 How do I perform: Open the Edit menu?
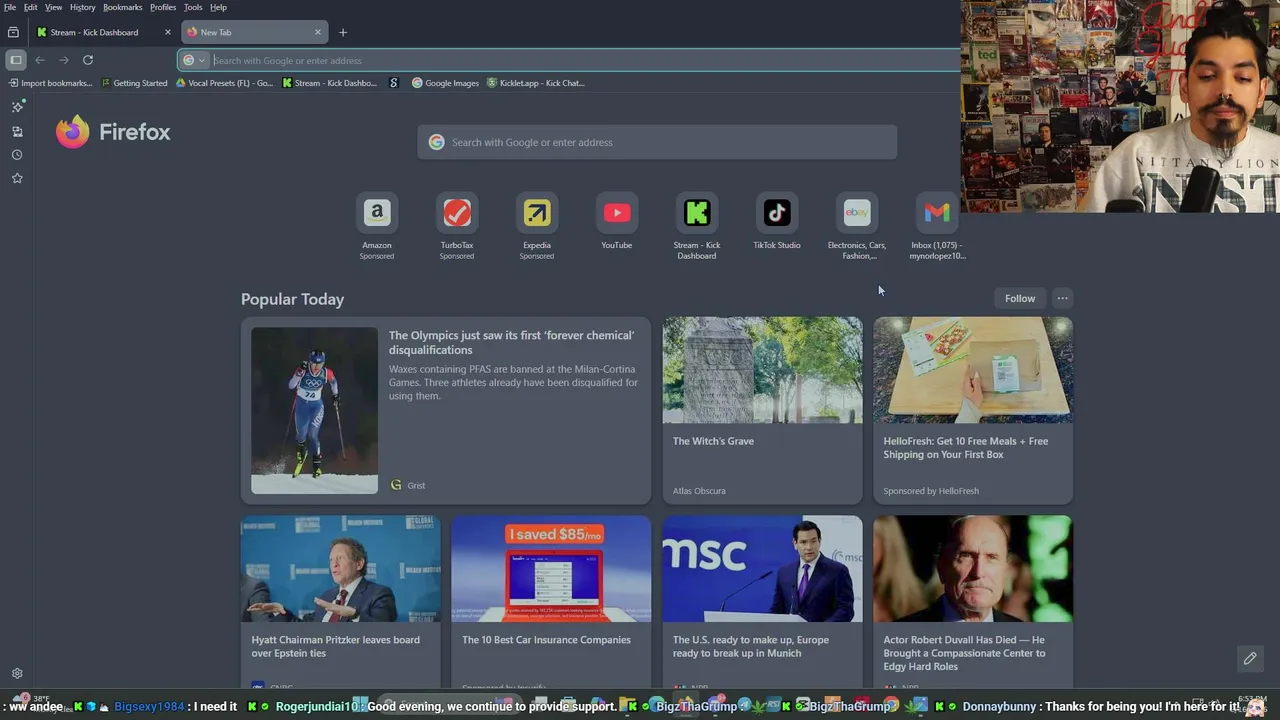(31, 7)
